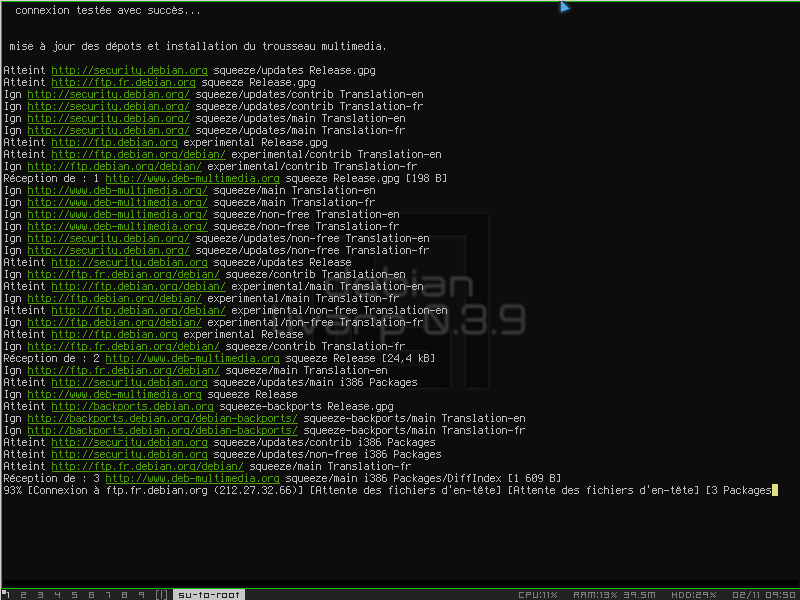Open security.debian.org link on updates/contrib i386 Packages line

pos(130,442)
